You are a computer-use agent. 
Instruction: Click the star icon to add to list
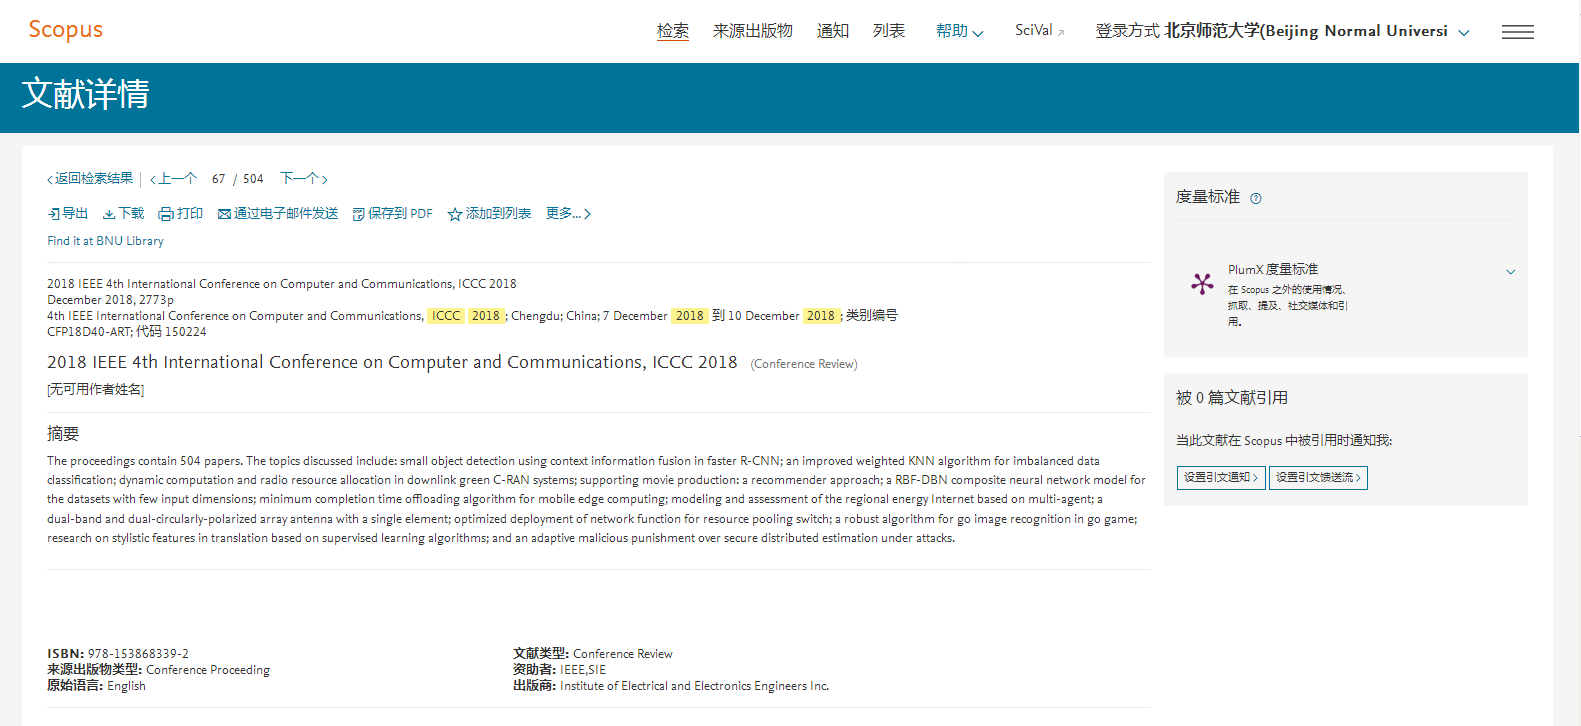pyautogui.click(x=455, y=214)
